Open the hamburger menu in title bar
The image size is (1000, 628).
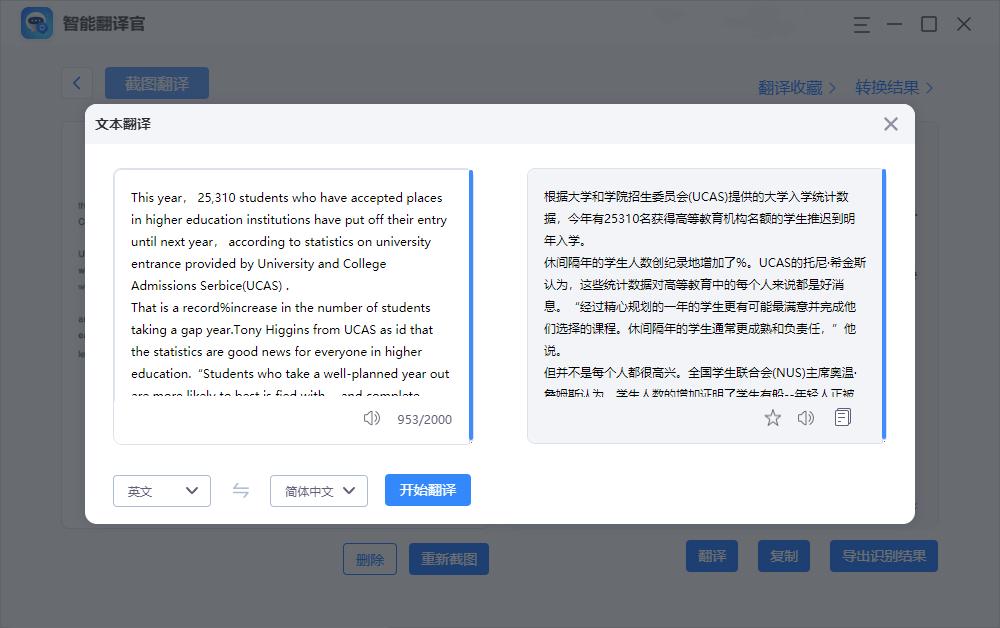tap(862, 23)
